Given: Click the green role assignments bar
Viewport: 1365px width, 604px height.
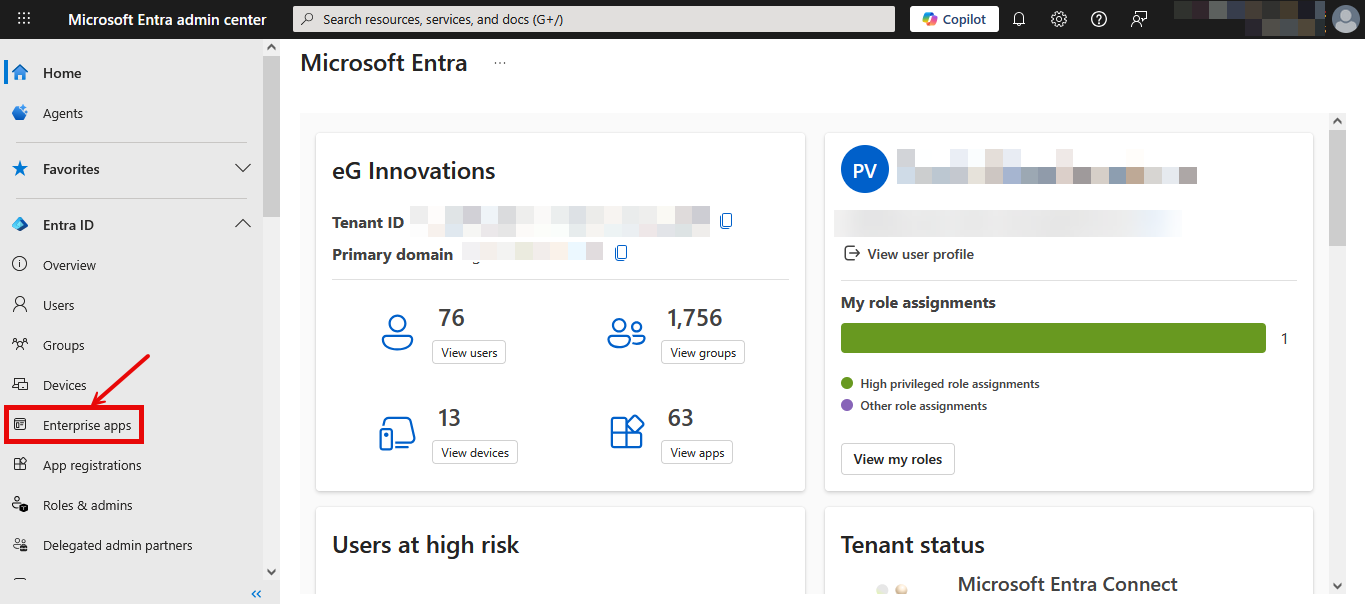Looking at the screenshot, I should click(x=1053, y=338).
